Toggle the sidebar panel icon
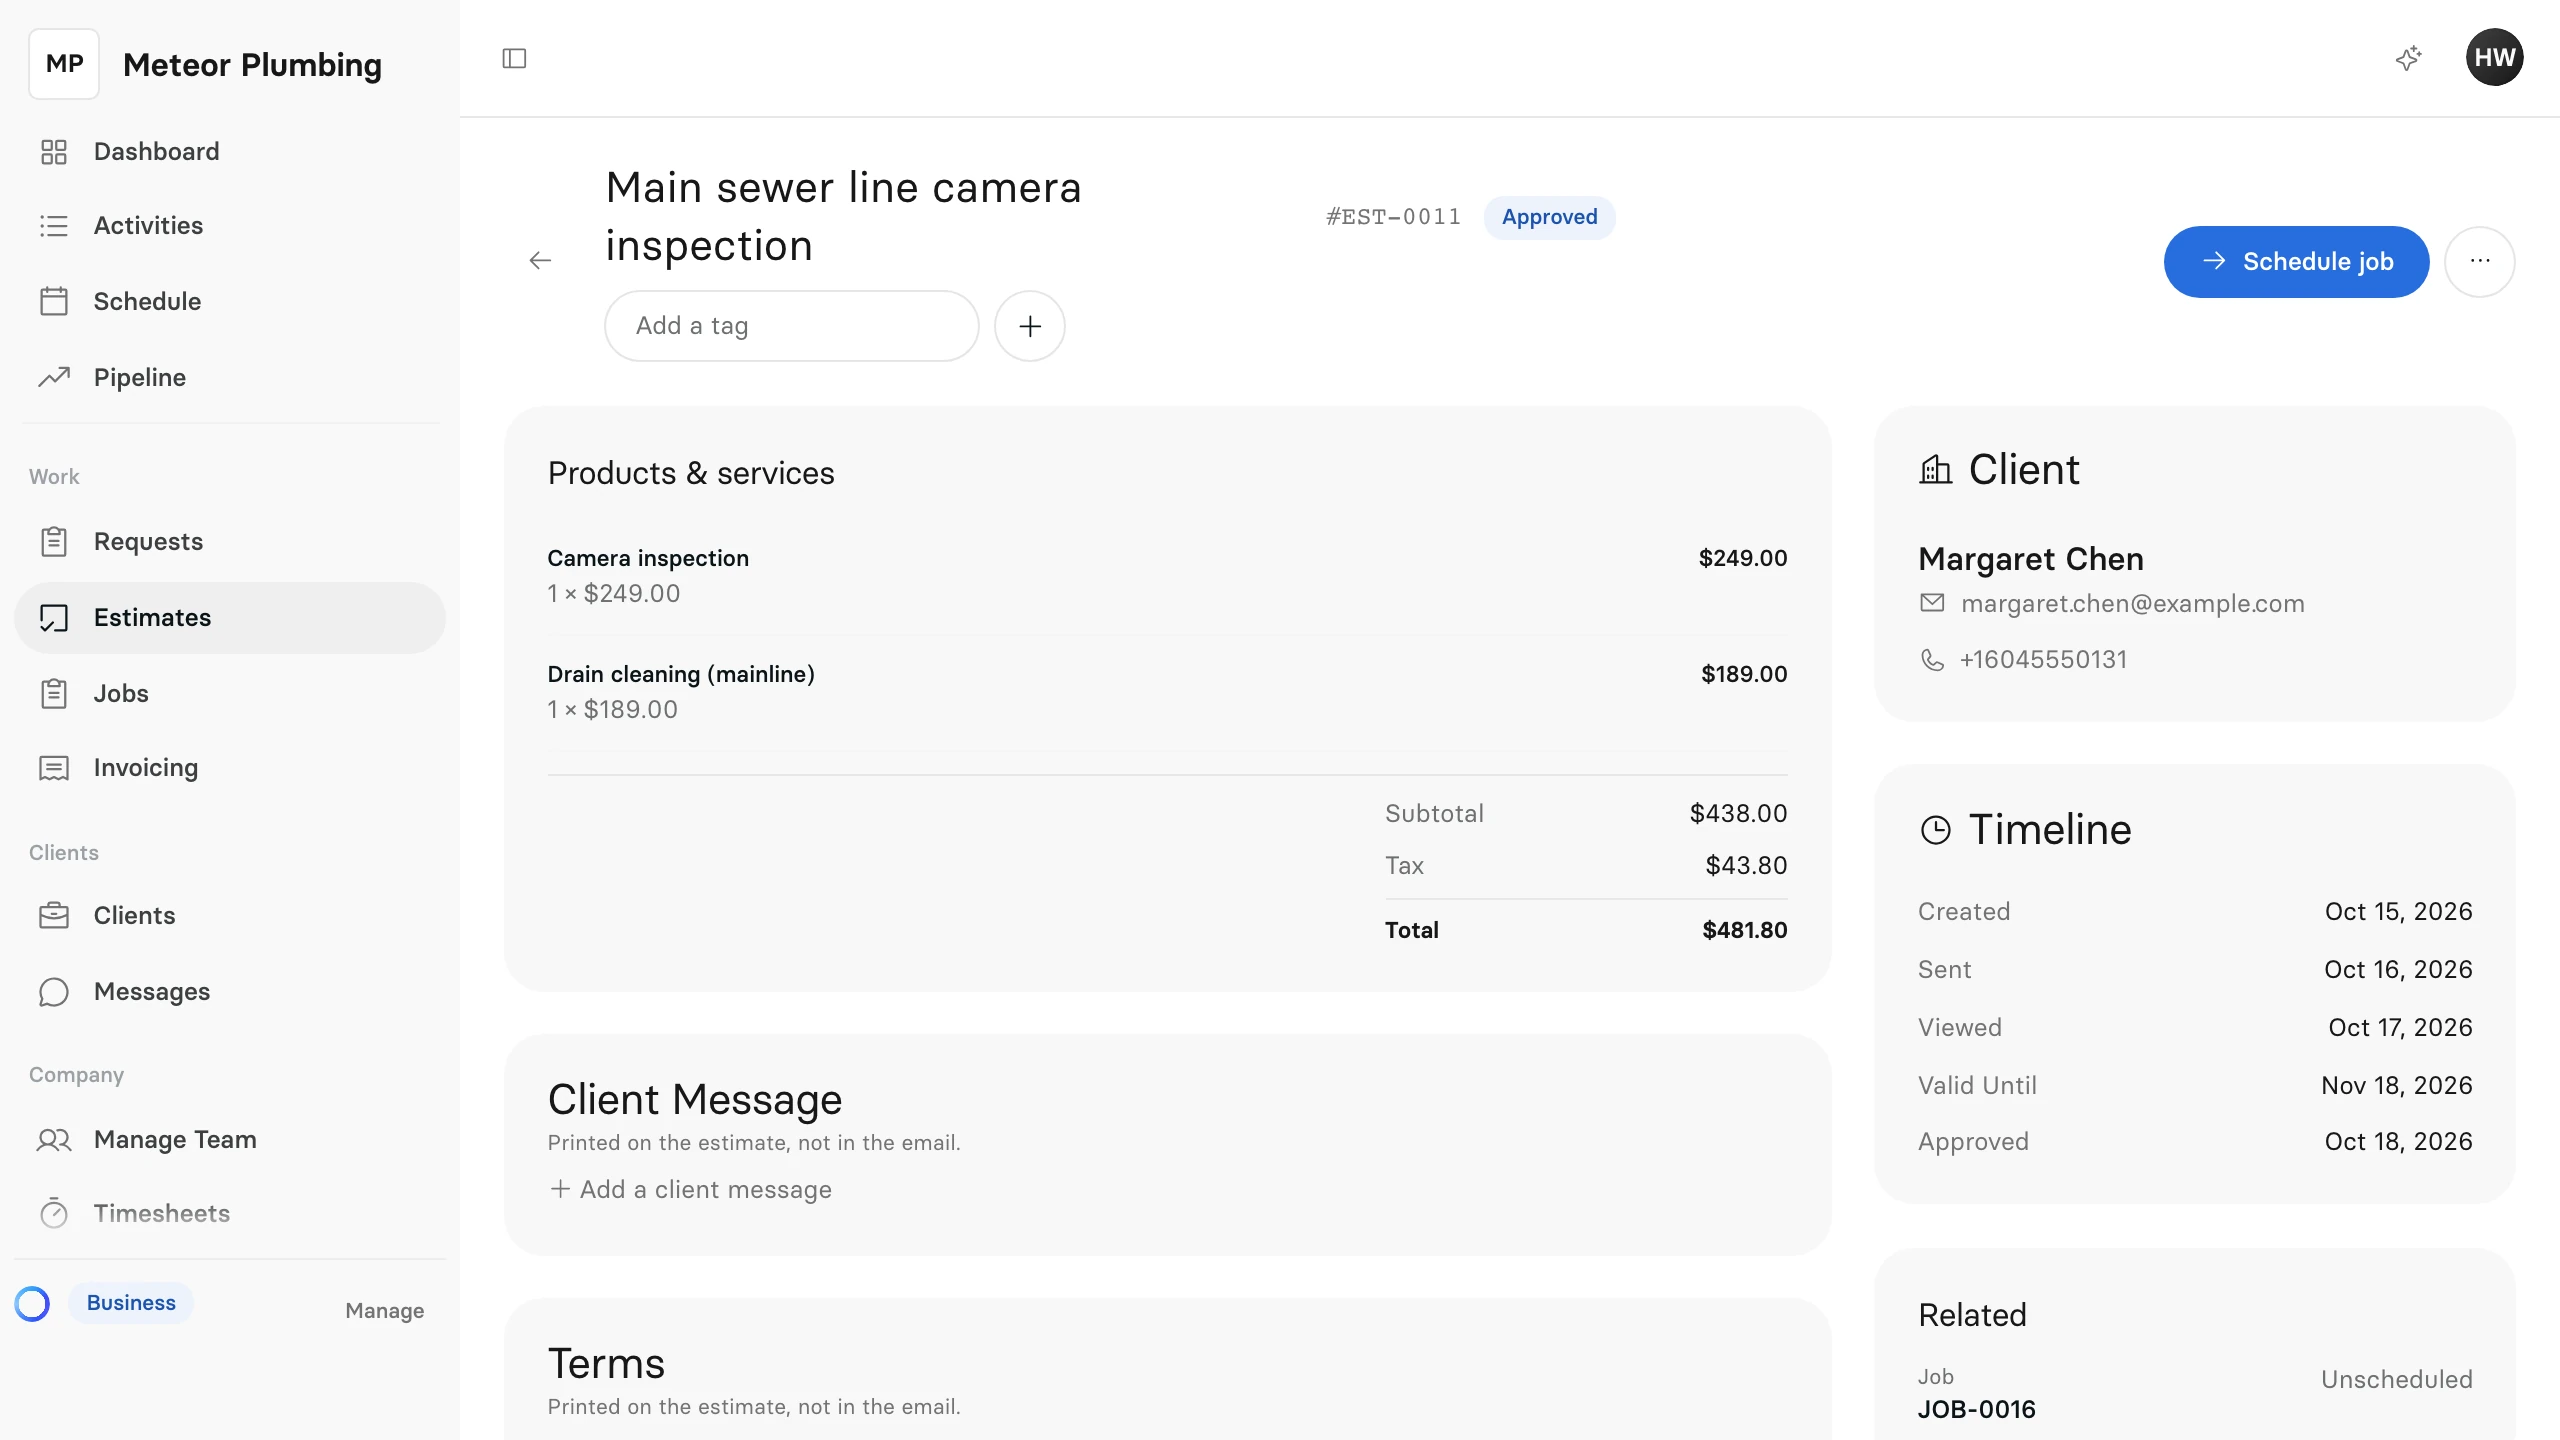Screen dimensions: 2560x1440 514,59
